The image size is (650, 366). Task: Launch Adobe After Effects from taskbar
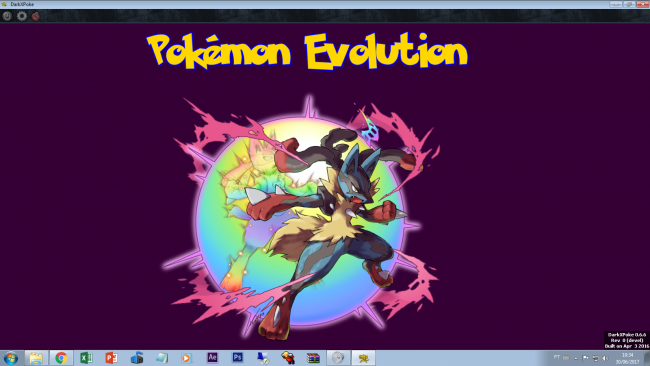(212, 357)
